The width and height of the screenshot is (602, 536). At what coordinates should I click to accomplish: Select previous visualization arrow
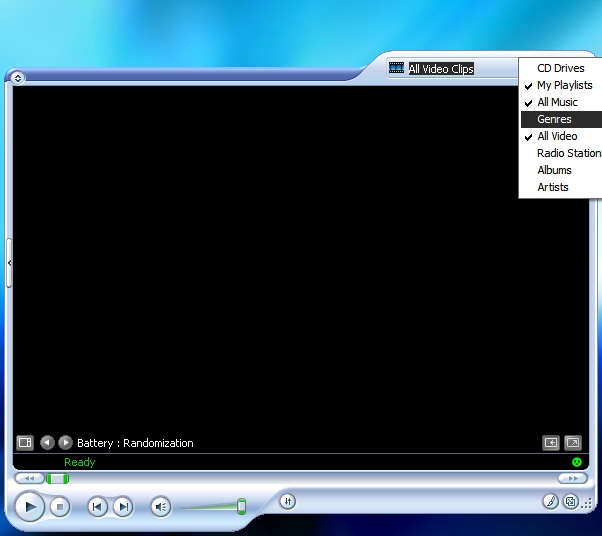tap(47, 443)
